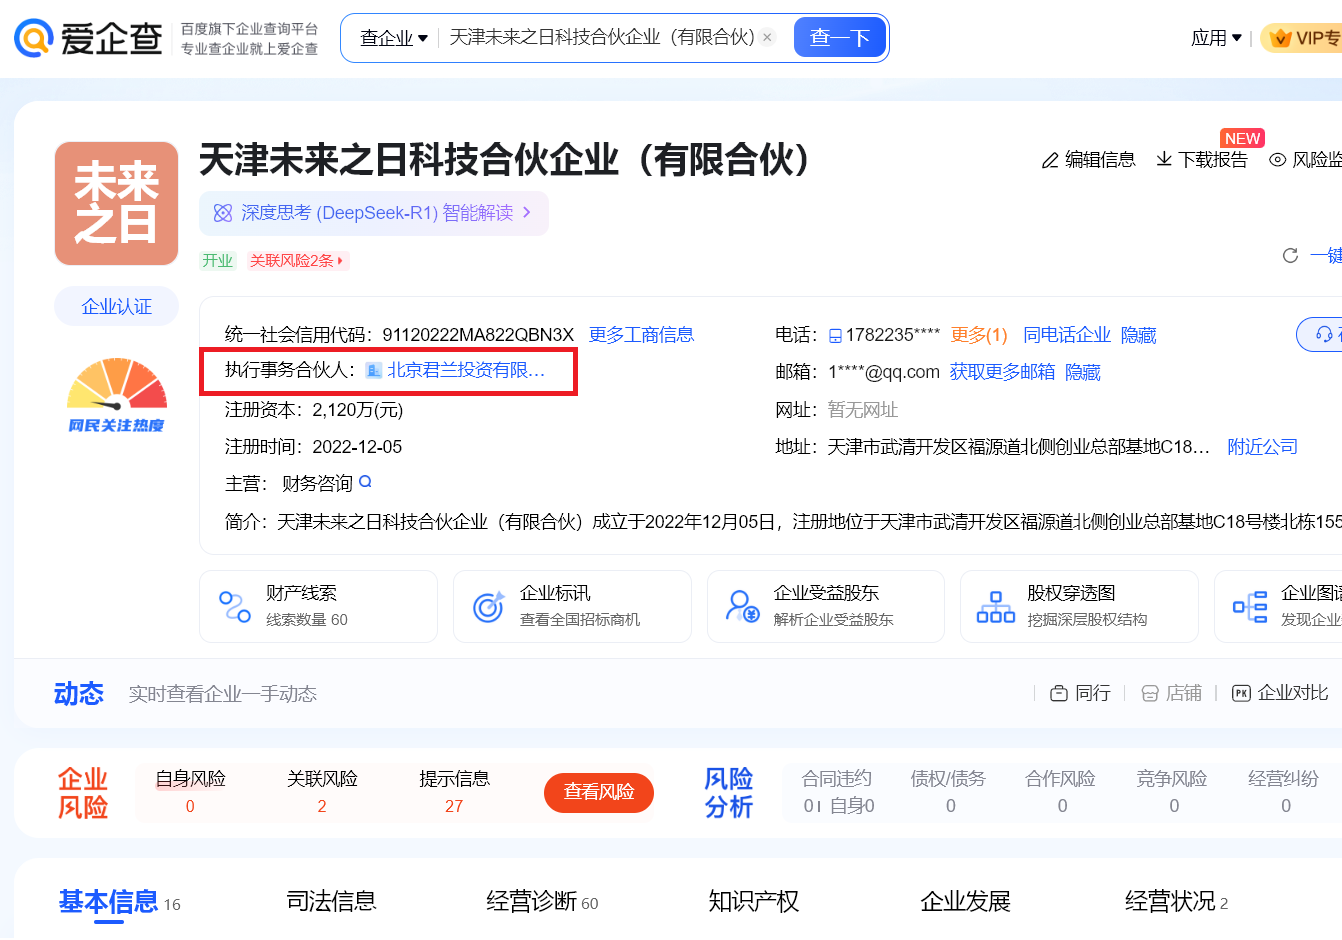The image size is (1342, 940).
Task: Click the 开业 status tag
Action: tap(218, 261)
